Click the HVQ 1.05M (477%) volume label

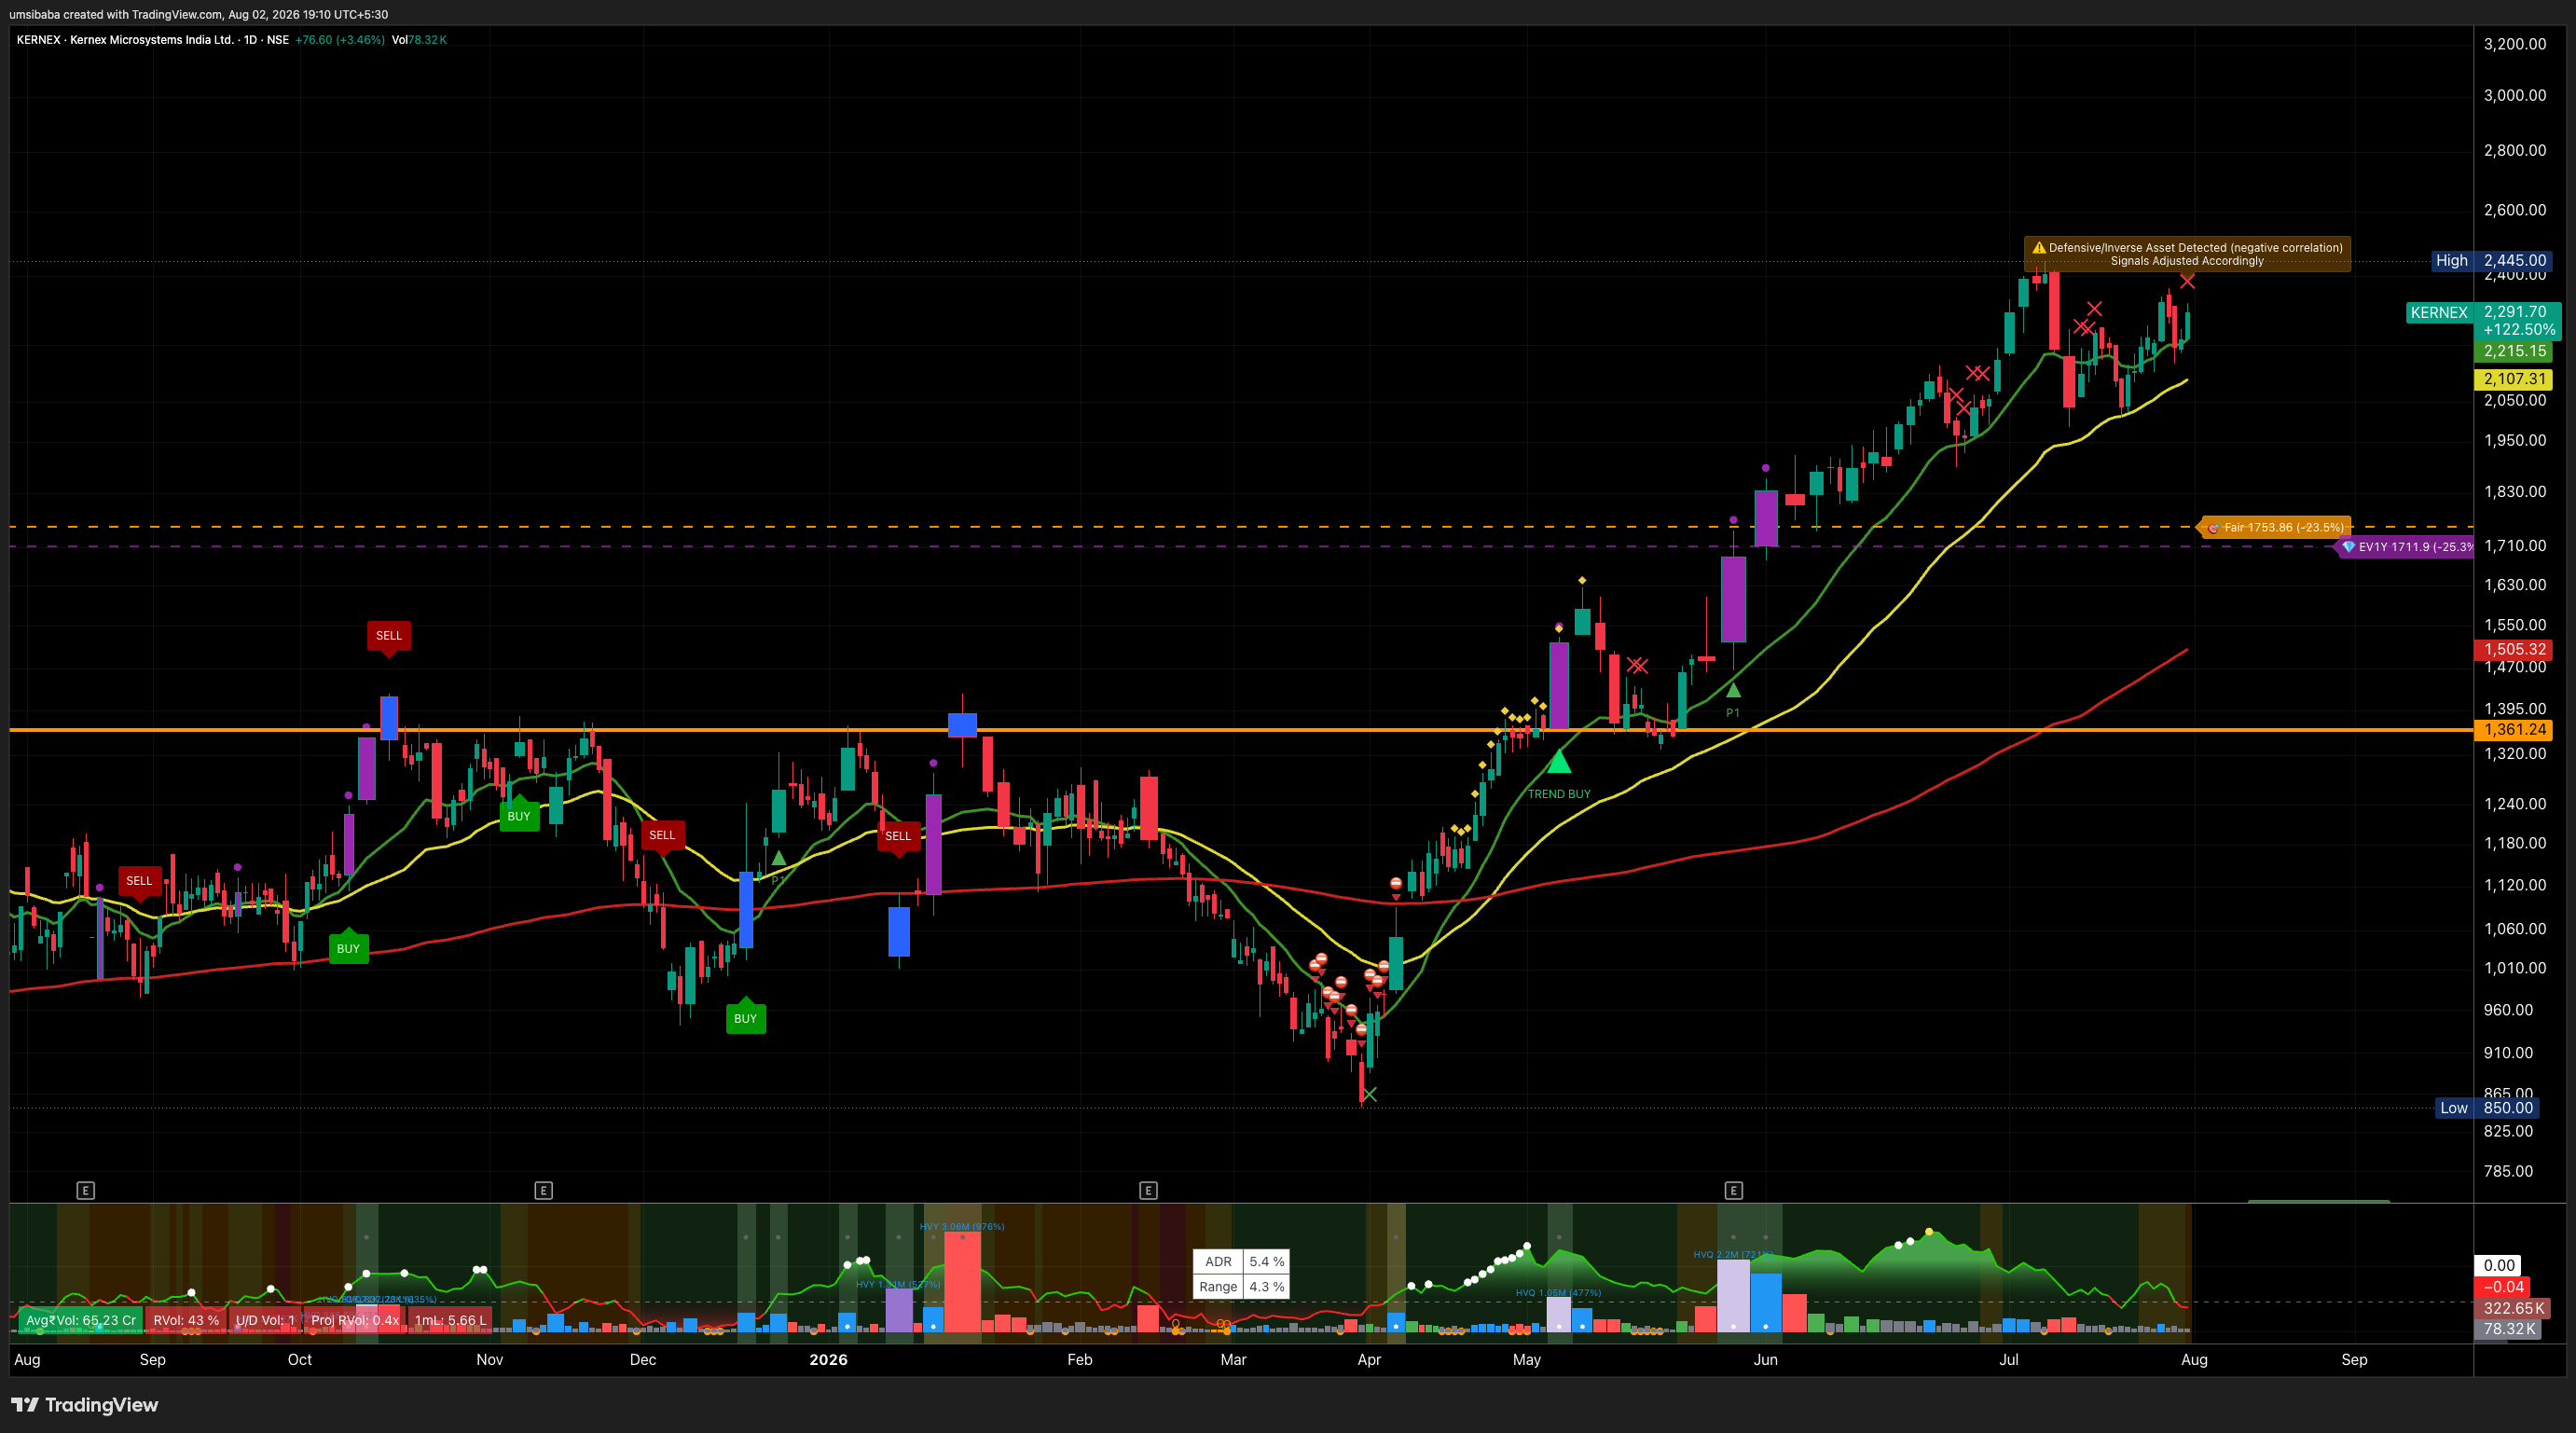(1558, 1293)
